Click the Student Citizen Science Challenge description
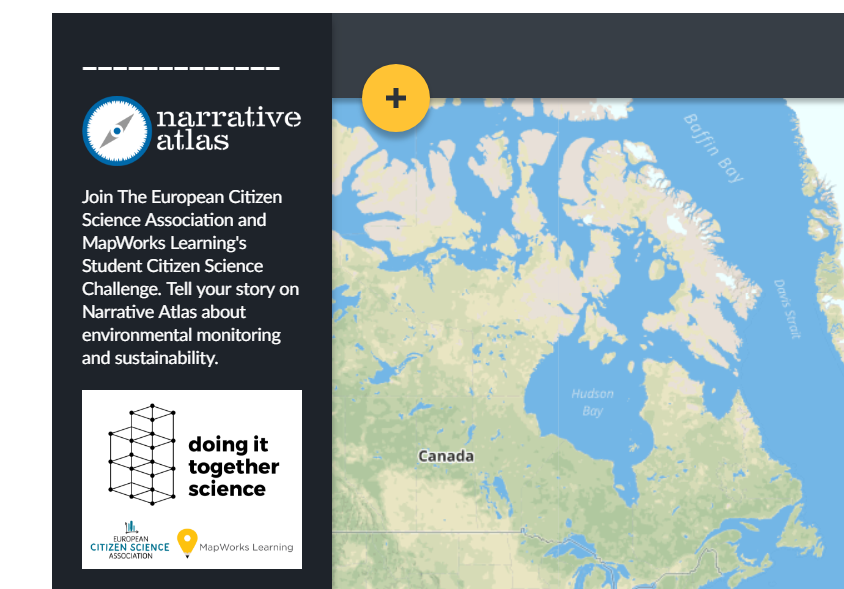This screenshot has height=589, width=844. tap(190, 277)
